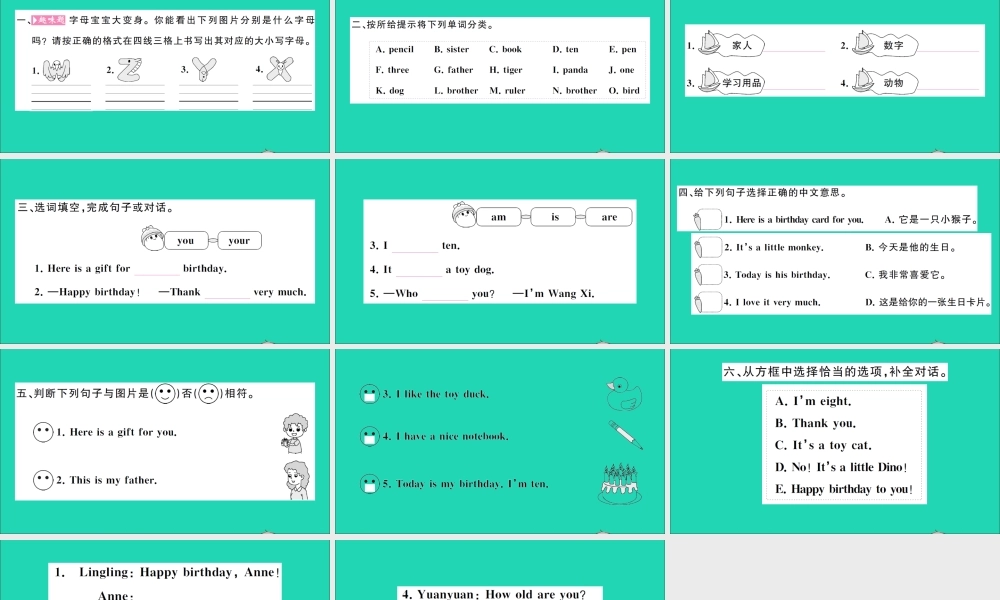Open the word classification list slide

point(500,76)
